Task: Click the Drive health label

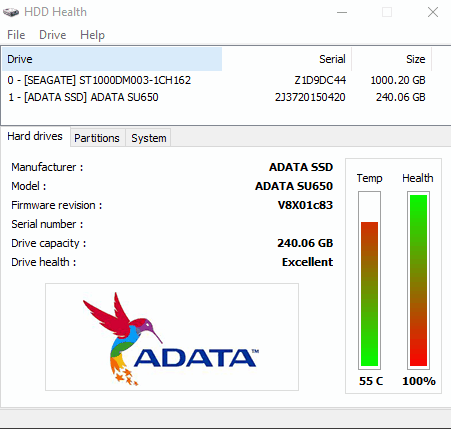Action: (x=44, y=262)
